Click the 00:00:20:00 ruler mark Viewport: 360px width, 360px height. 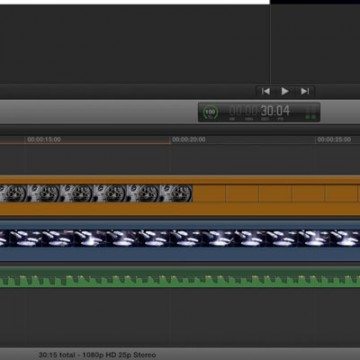(189, 140)
